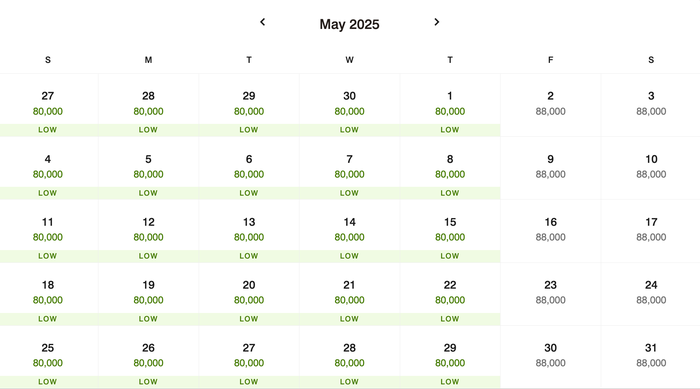Click April 30 in the calendar
Screen dimensions: 700x389
350,105
